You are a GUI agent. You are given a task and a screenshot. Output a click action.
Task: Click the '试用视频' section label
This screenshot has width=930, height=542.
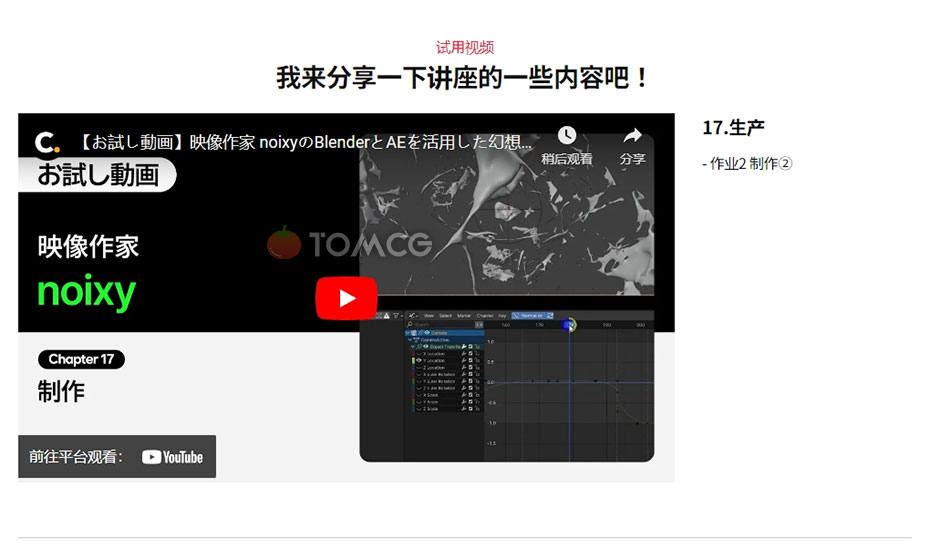465,47
